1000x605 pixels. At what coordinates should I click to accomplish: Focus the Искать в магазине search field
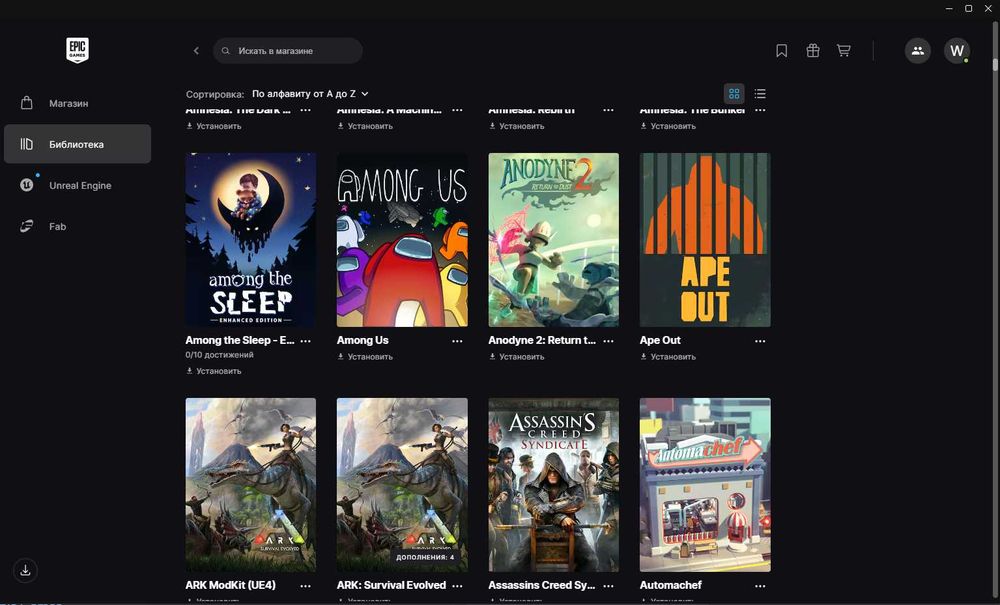(x=288, y=50)
